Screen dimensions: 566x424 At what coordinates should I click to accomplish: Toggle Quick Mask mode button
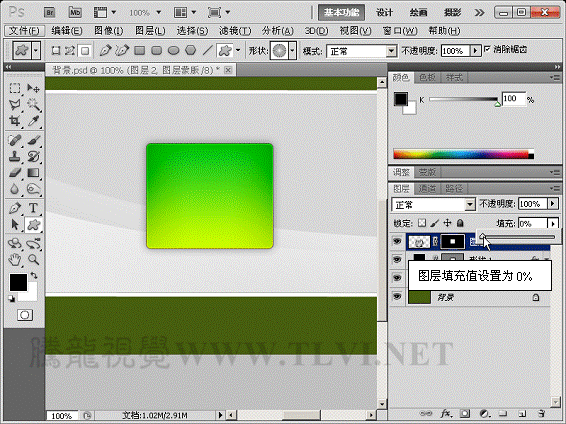click(25, 315)
